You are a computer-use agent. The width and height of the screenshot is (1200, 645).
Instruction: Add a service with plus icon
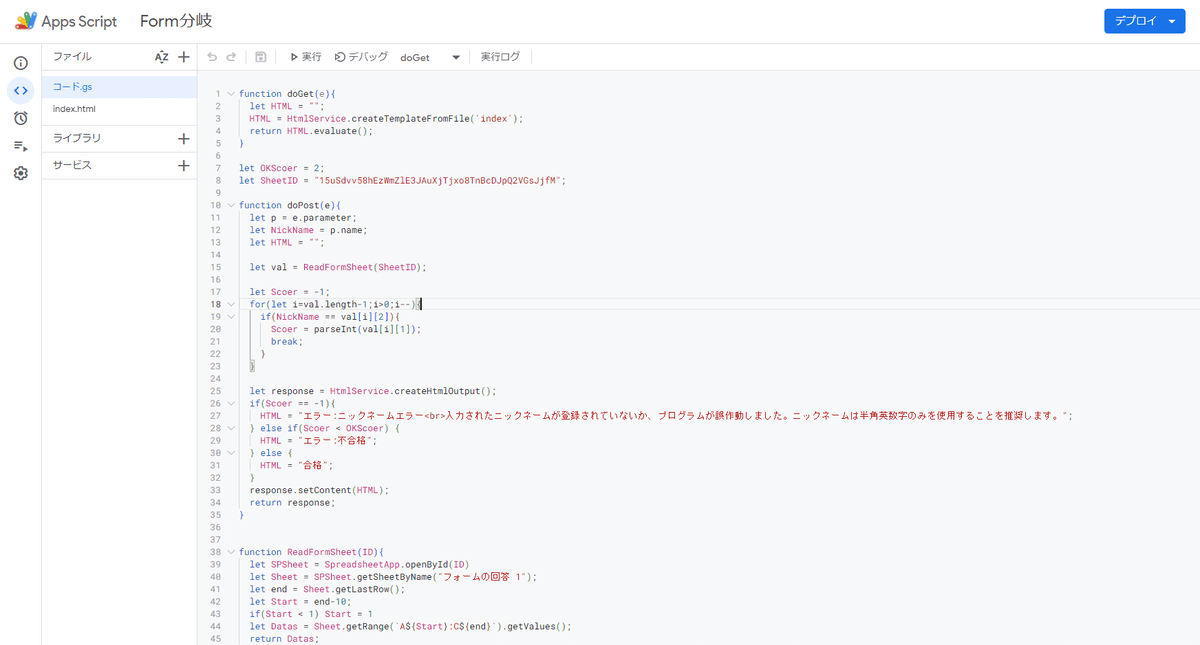(x=183, y=166)
